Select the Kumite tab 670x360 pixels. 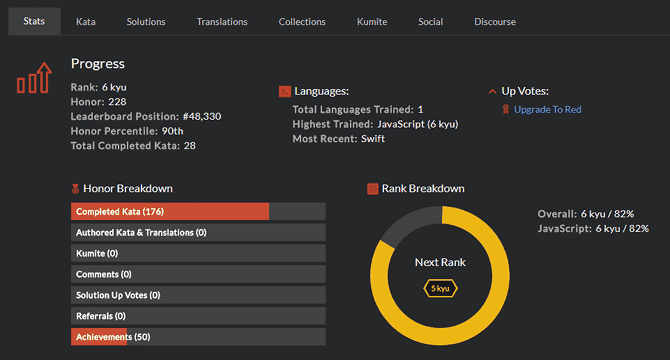372,22
